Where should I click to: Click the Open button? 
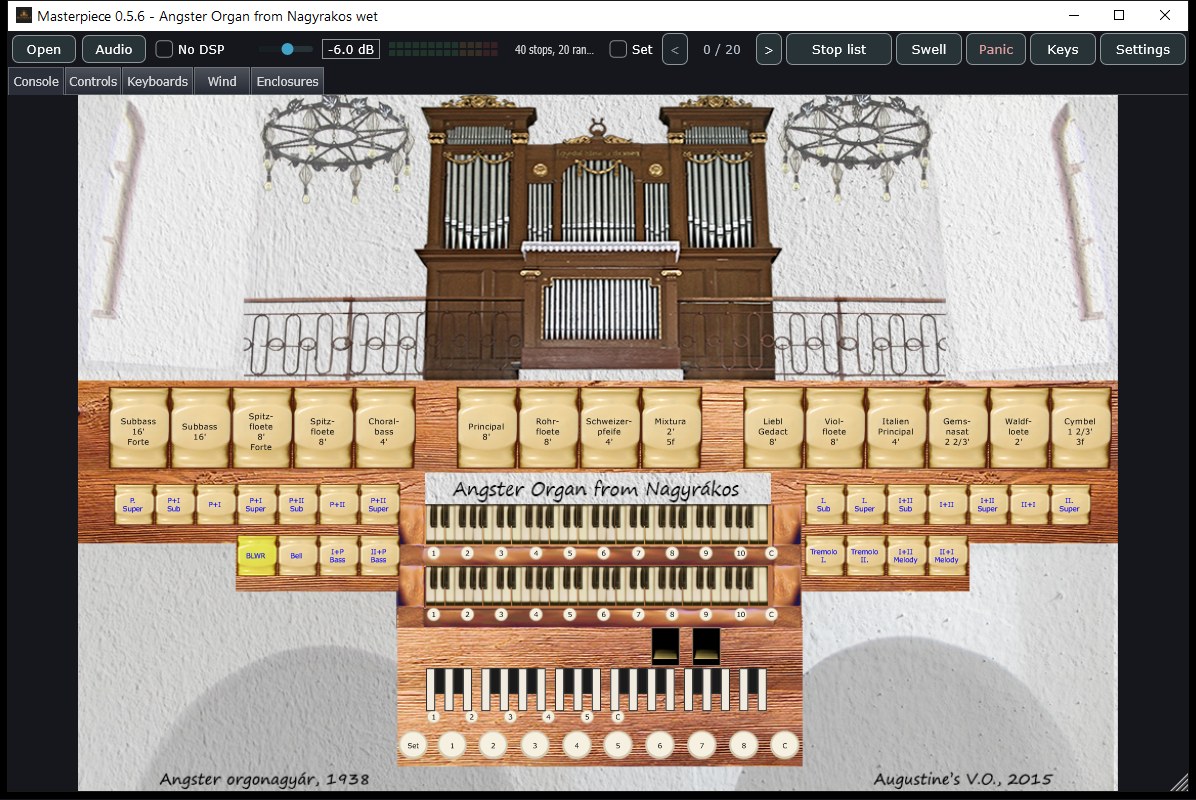[x=43, y=50]
